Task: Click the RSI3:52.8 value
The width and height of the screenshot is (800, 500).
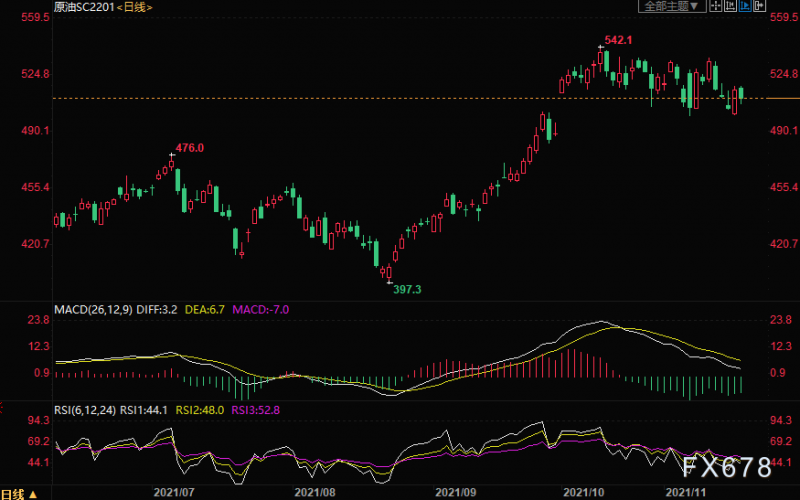Action: [x=256, y=410]
